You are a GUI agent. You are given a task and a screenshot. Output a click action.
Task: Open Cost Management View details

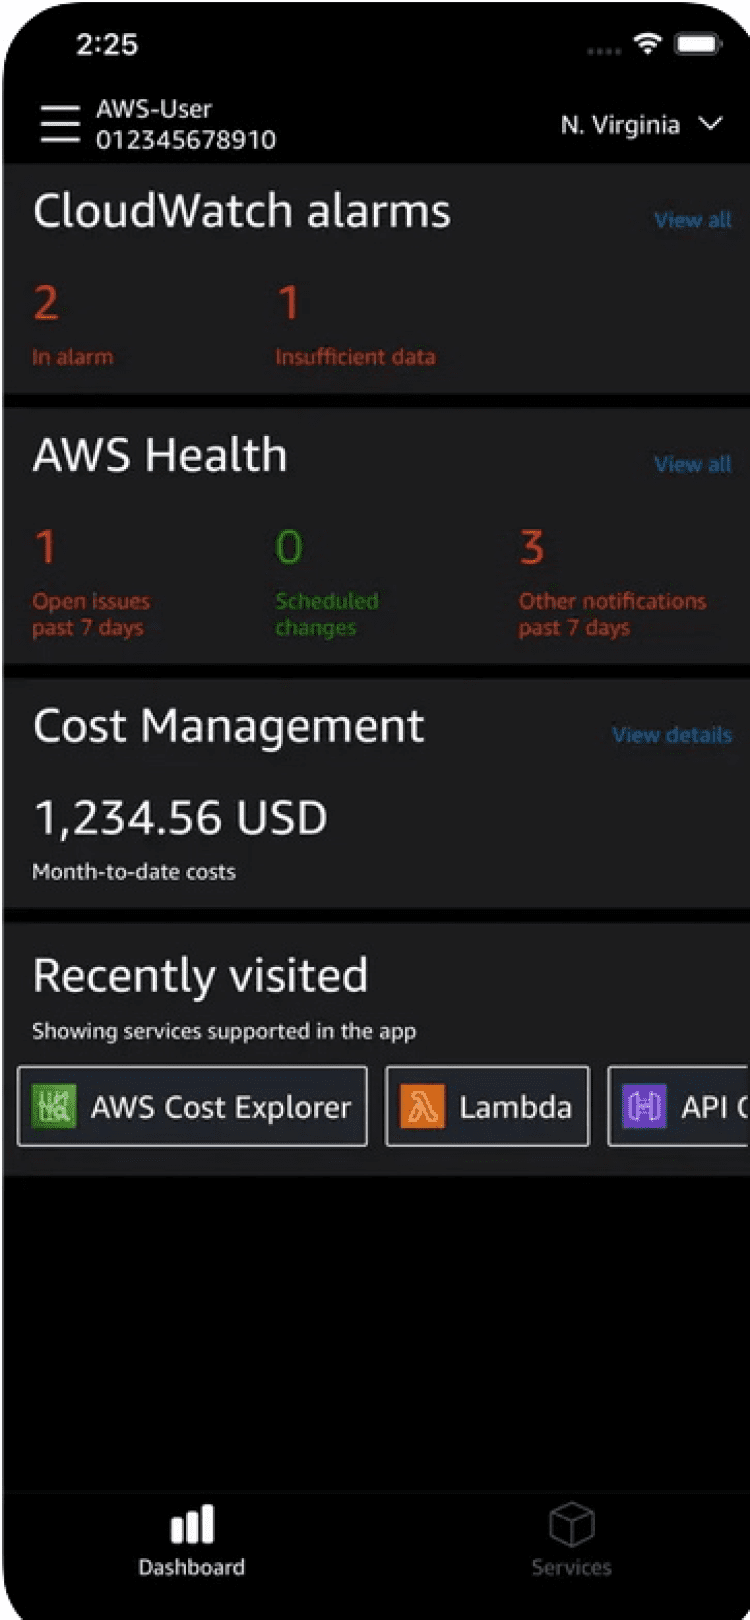coord(671,735)
